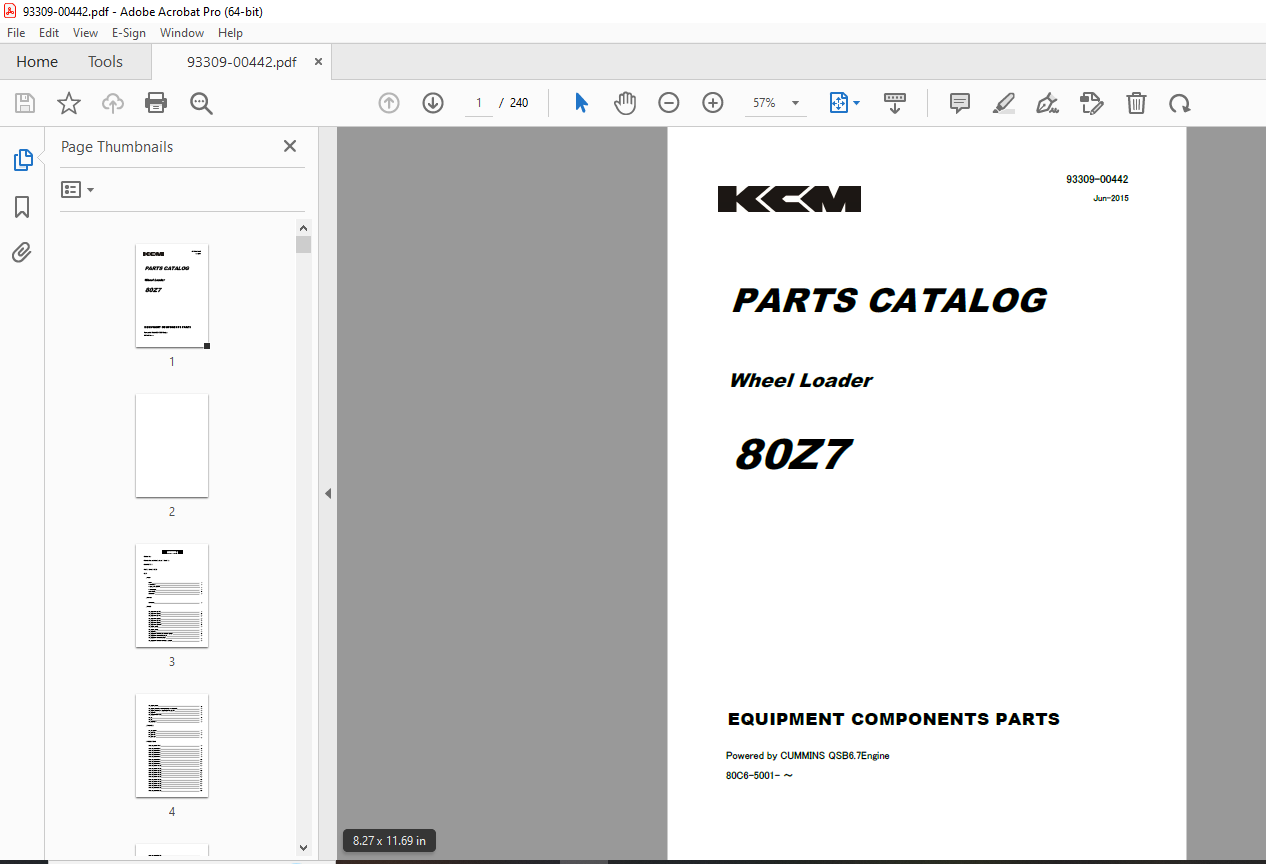Print the document using printer icon
Screen dimensions: 1266x864
156,103
